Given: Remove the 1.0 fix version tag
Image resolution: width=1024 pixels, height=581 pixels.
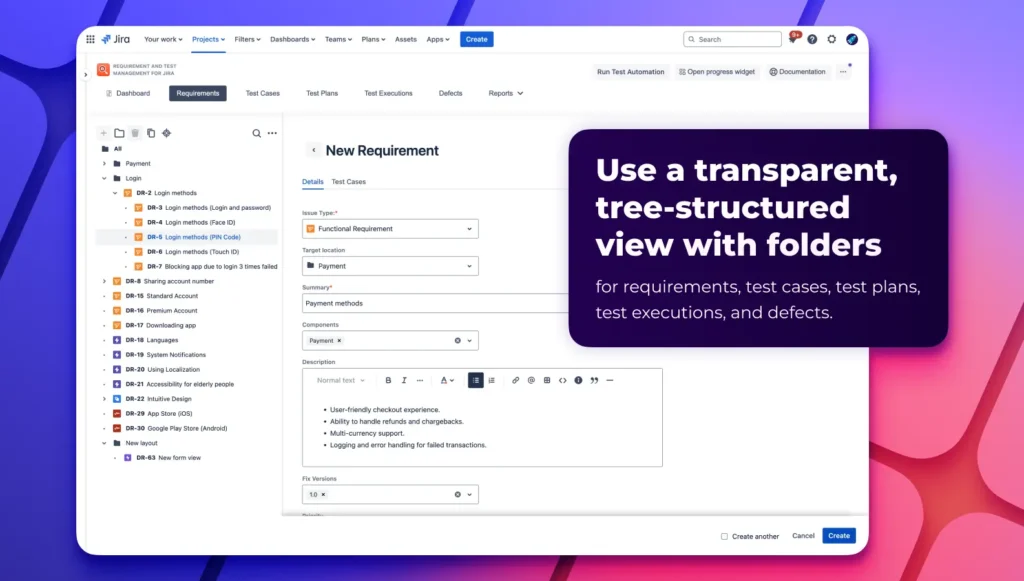Looking at the screenshot, I should pos(323,494).
